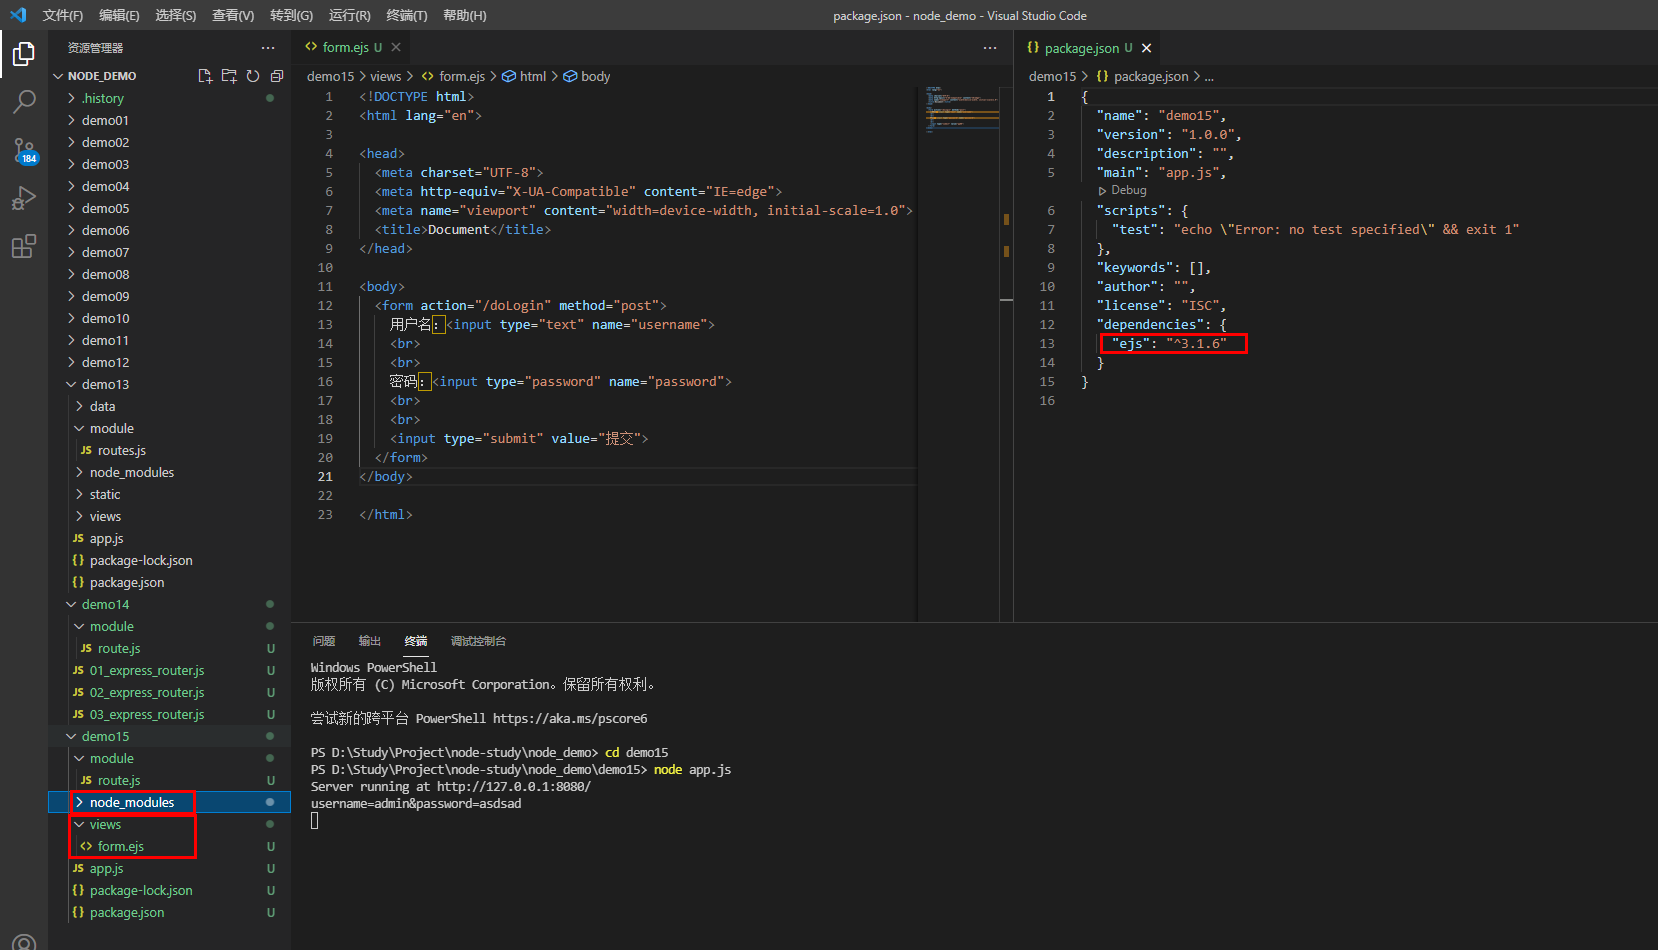The image size is (1658, 950).
Task: Open route.js under demo15 module
Action: point(169,780)
